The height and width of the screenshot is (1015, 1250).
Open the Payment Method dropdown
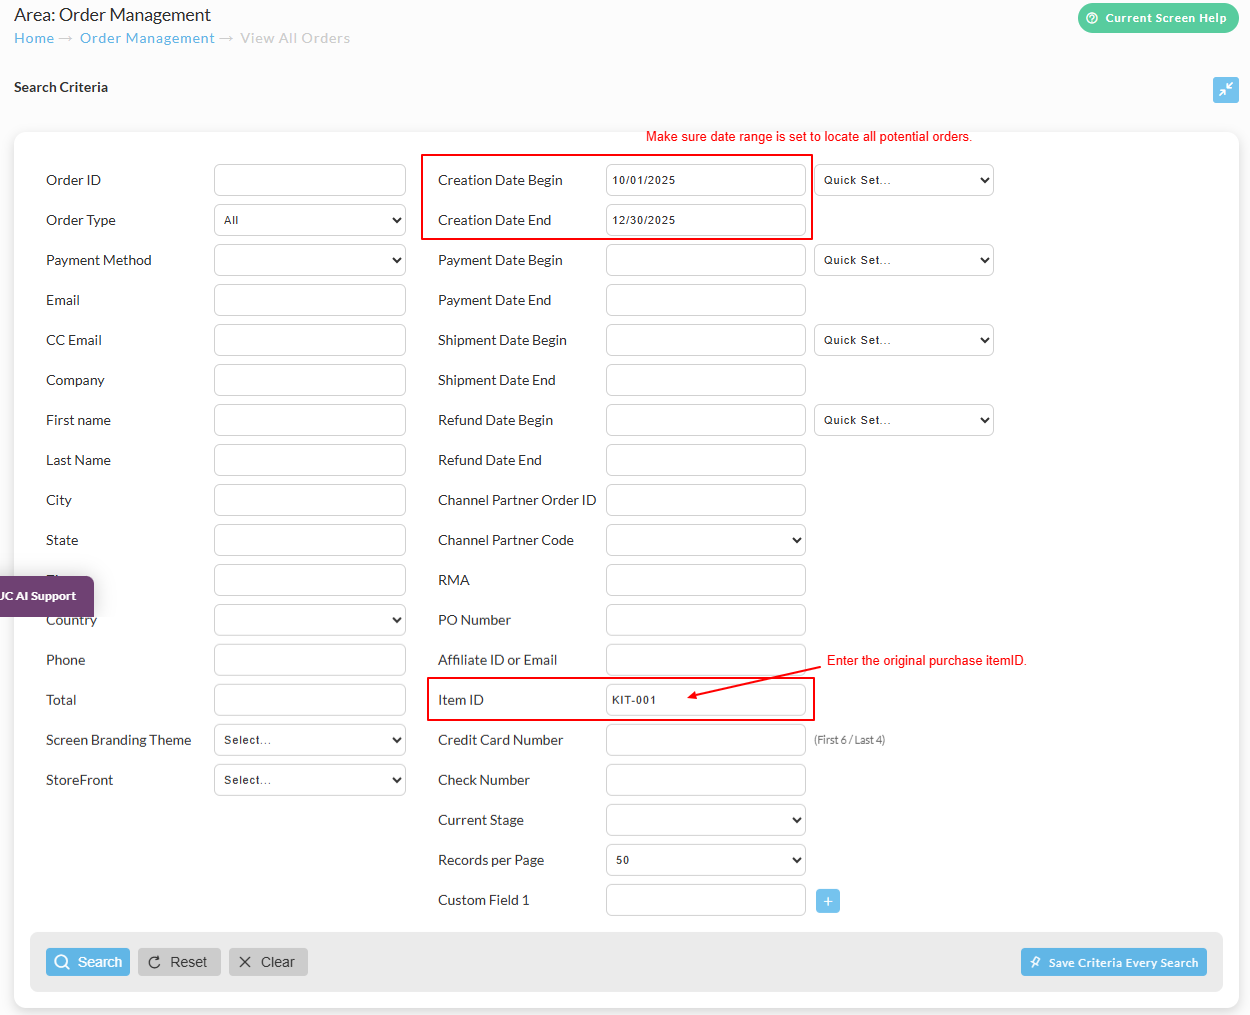[x=310, y=260]
